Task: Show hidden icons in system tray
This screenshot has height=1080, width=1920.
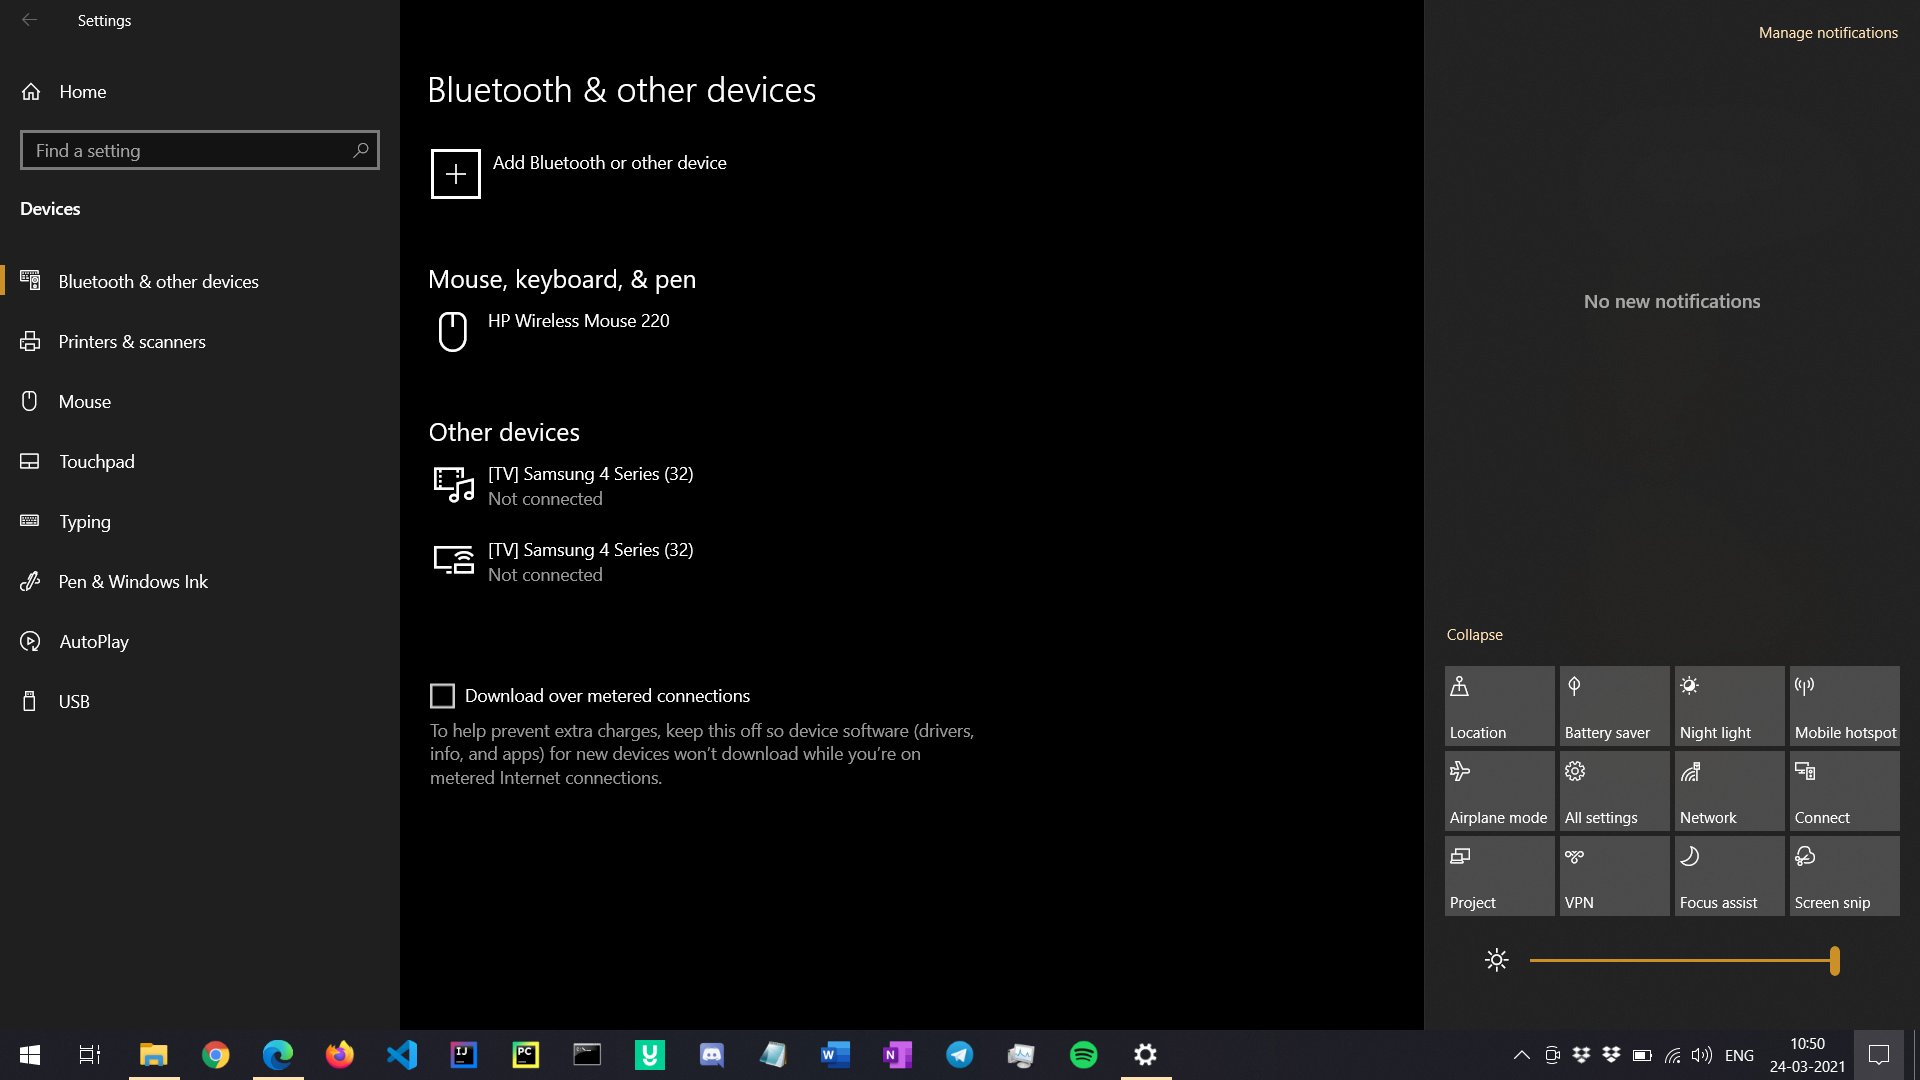Action: (x=1521, y=1055)
